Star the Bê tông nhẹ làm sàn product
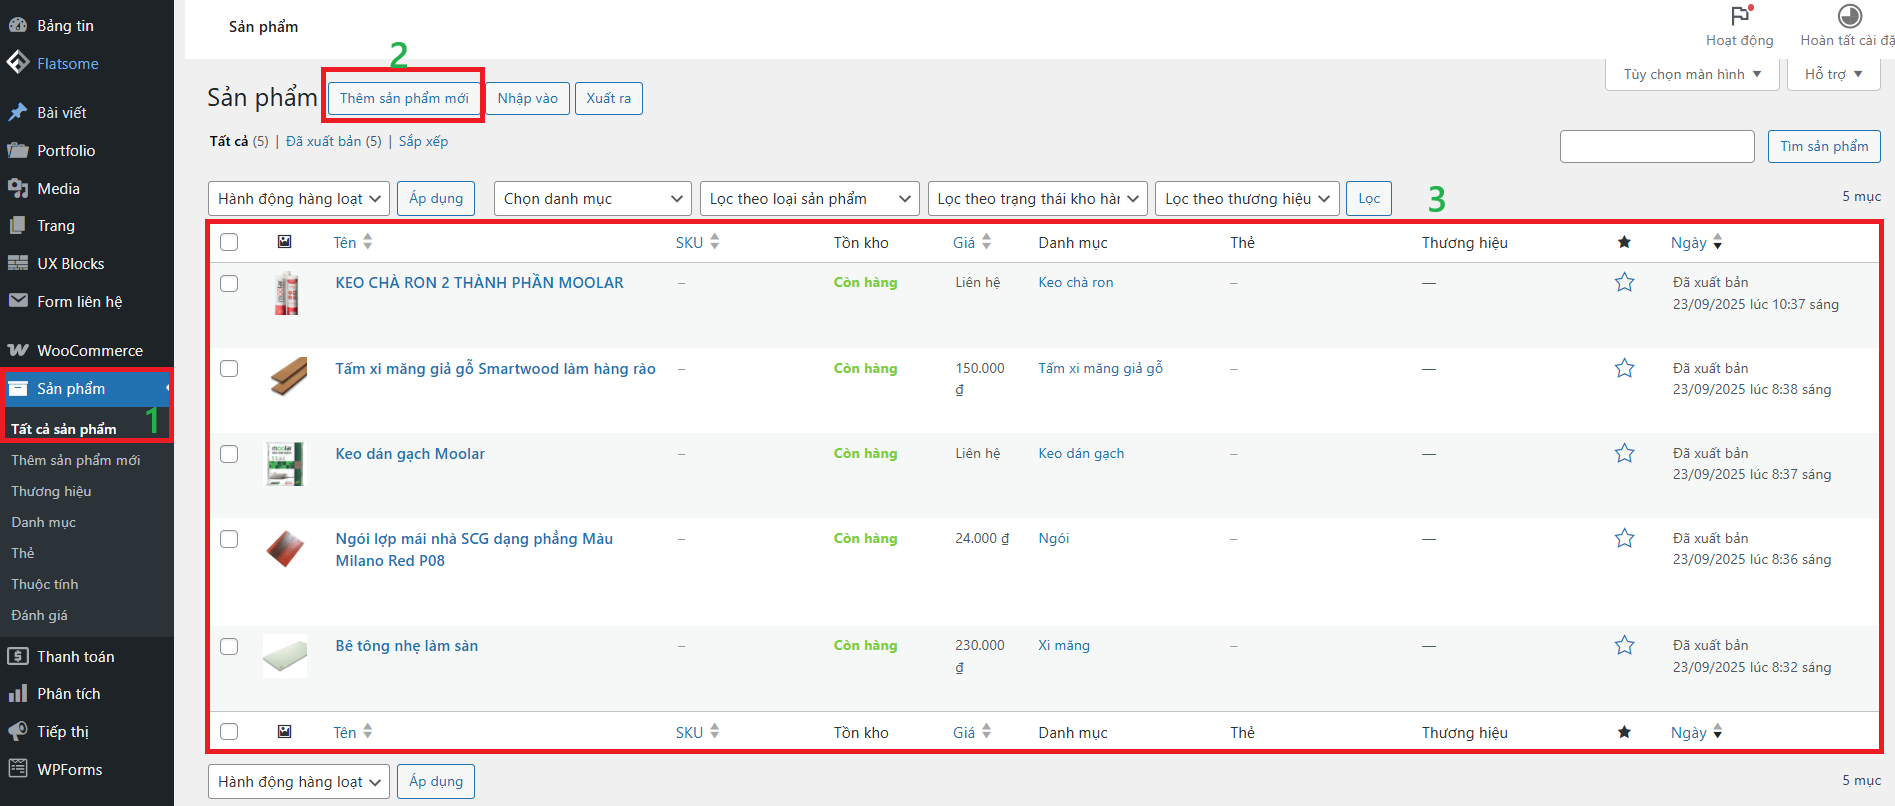This screenshot has height=806, width=1895. (1624, 646)
